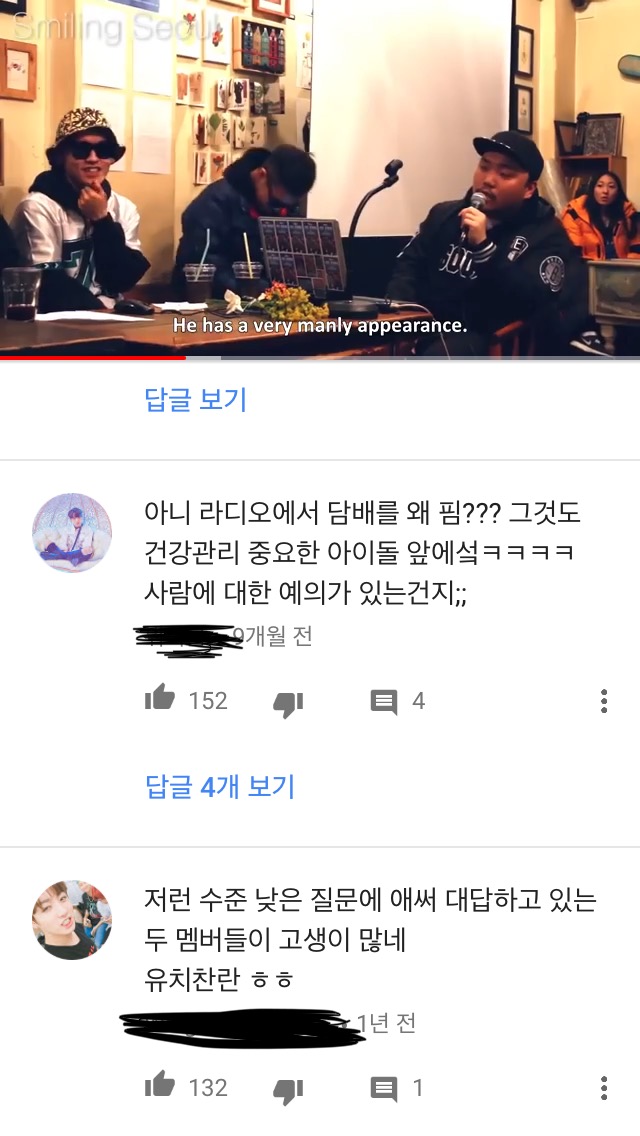Like the comment with 152 likes
This screenshot has height=1136, width=640.
point(159,698)
